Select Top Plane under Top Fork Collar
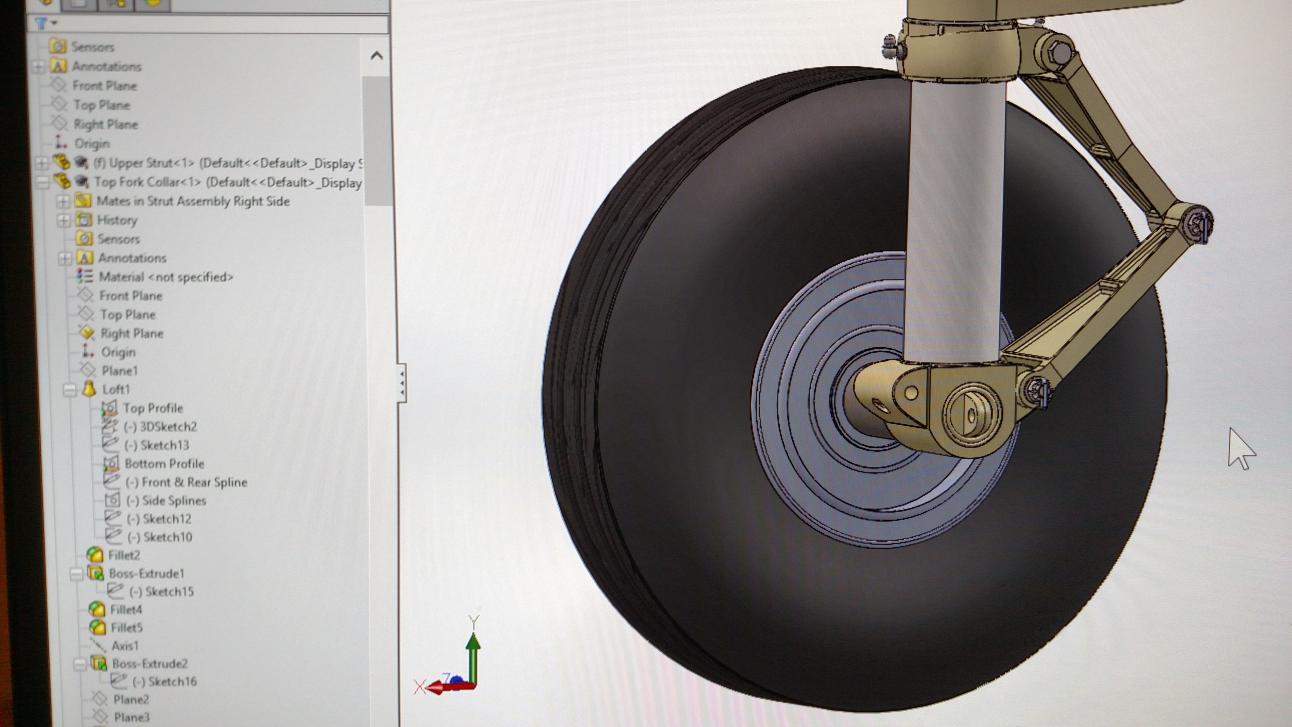1292x727 pixels. [128, 314]
